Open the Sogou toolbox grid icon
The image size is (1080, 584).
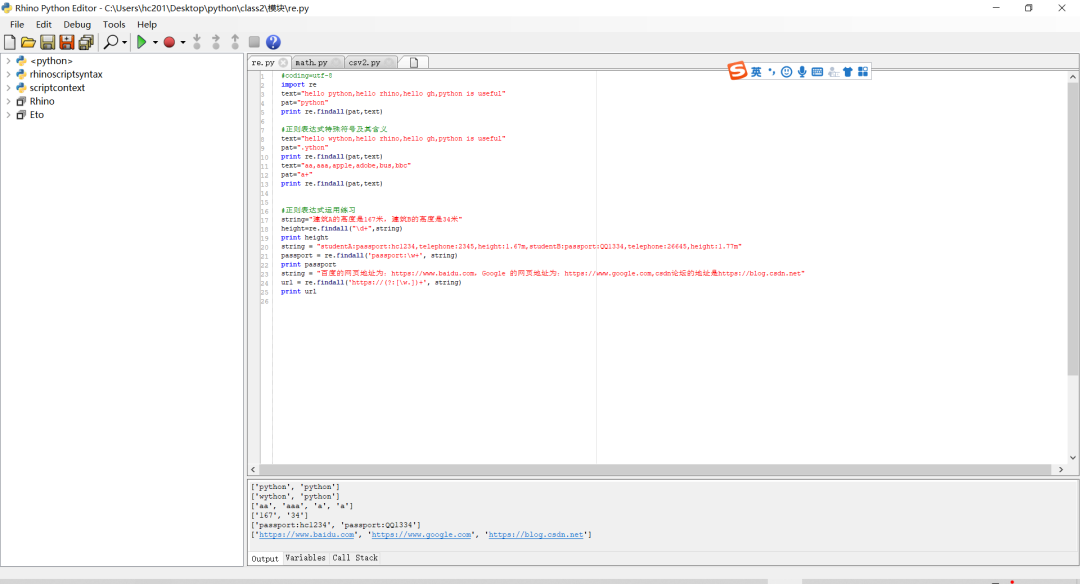pos(863,72)
